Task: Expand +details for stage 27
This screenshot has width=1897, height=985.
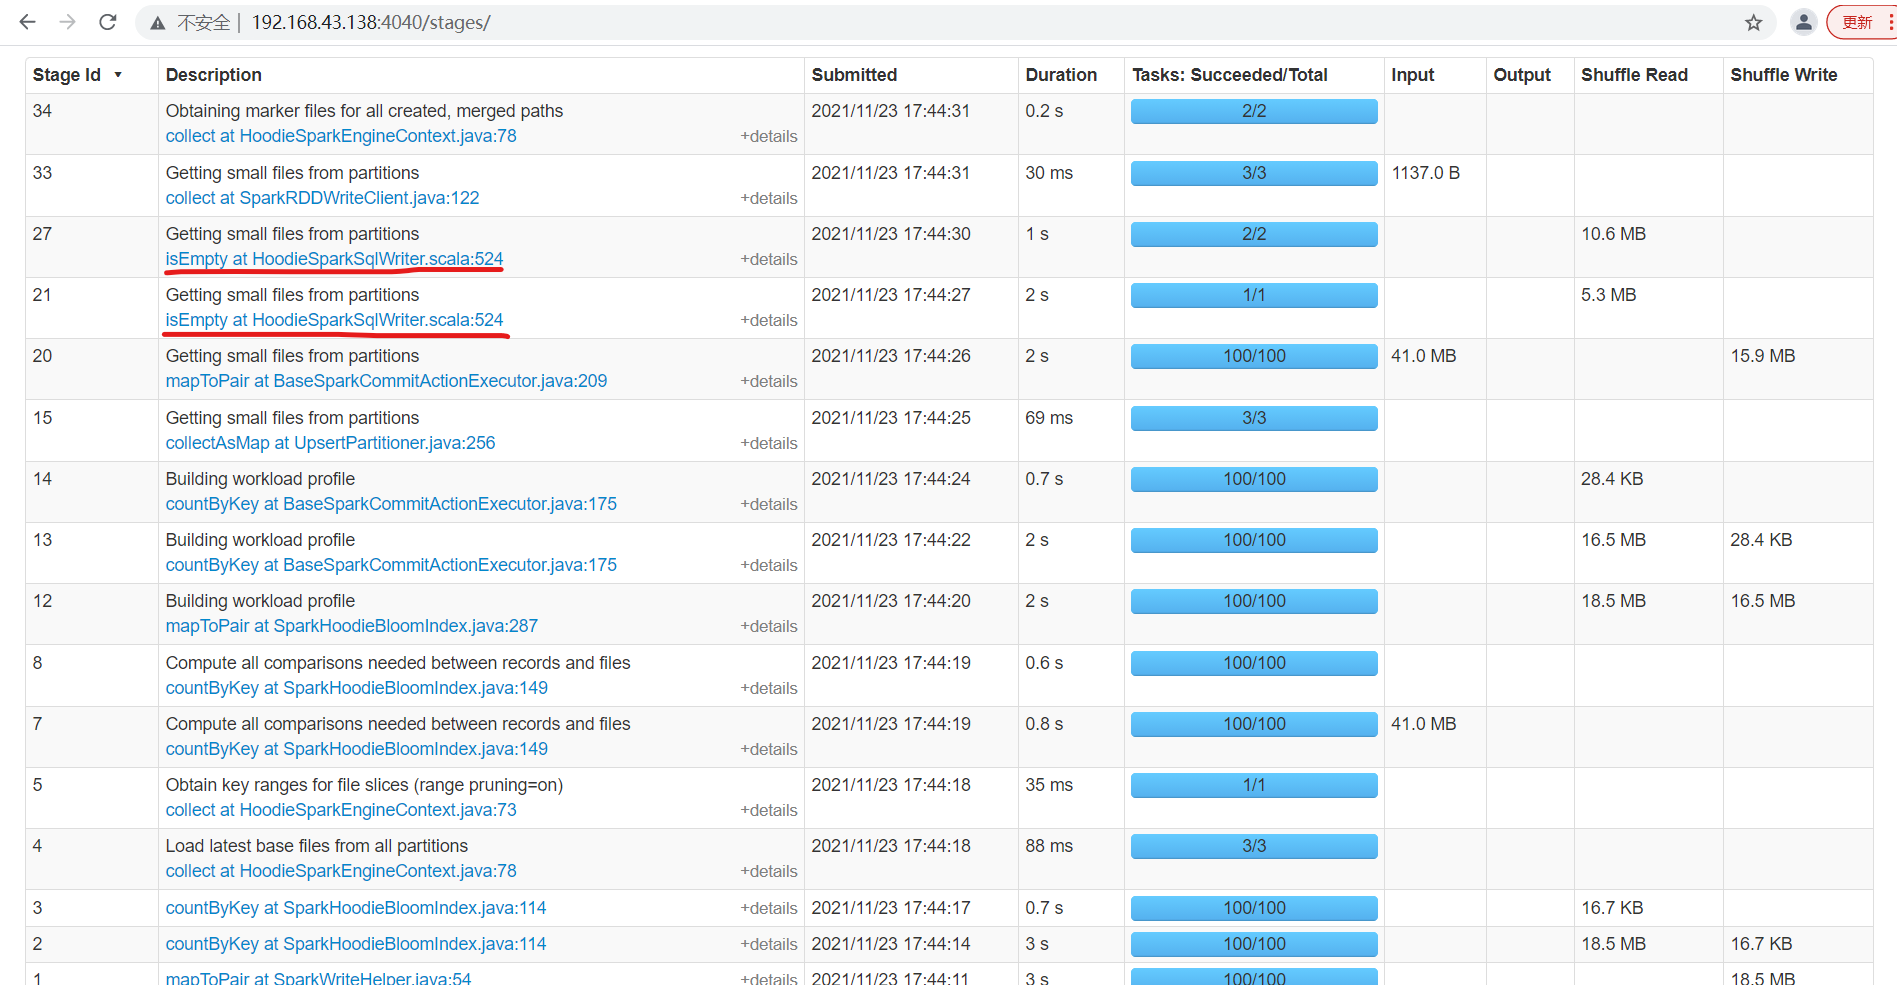Action: pyautogui.click(x=768, y=260)
